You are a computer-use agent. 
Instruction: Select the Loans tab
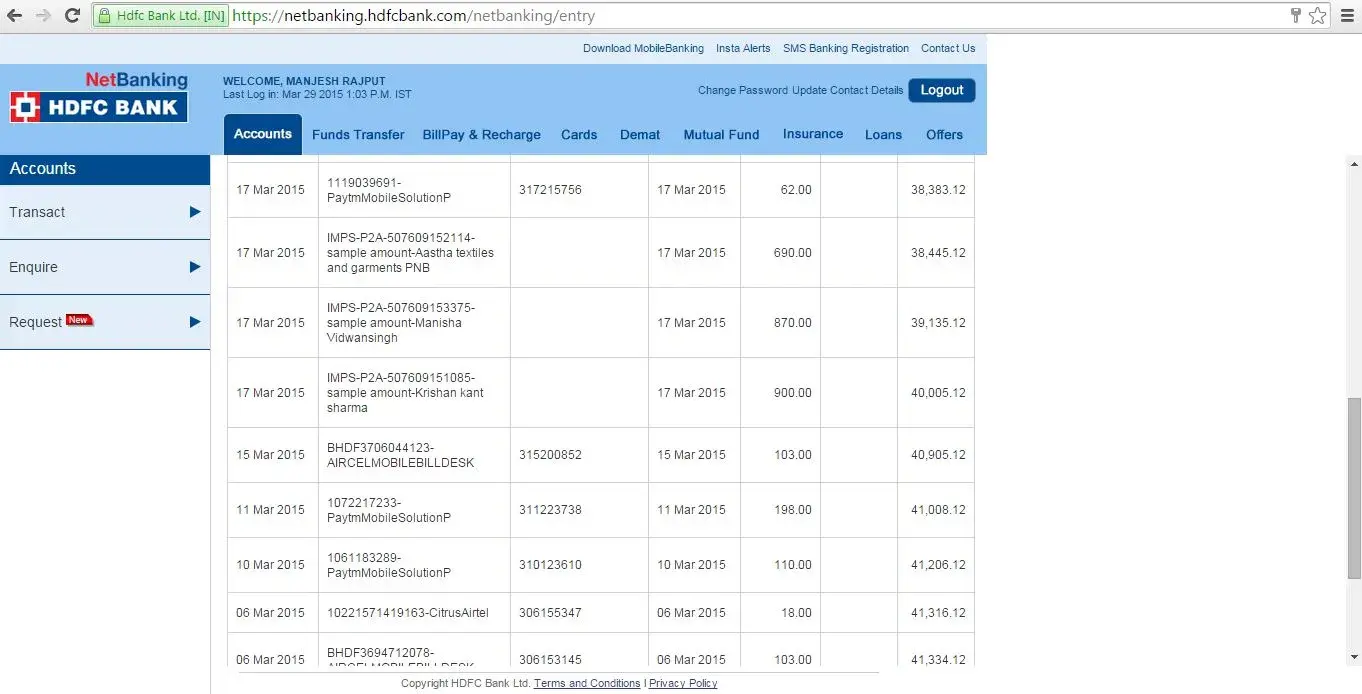[x=883, y=135]
